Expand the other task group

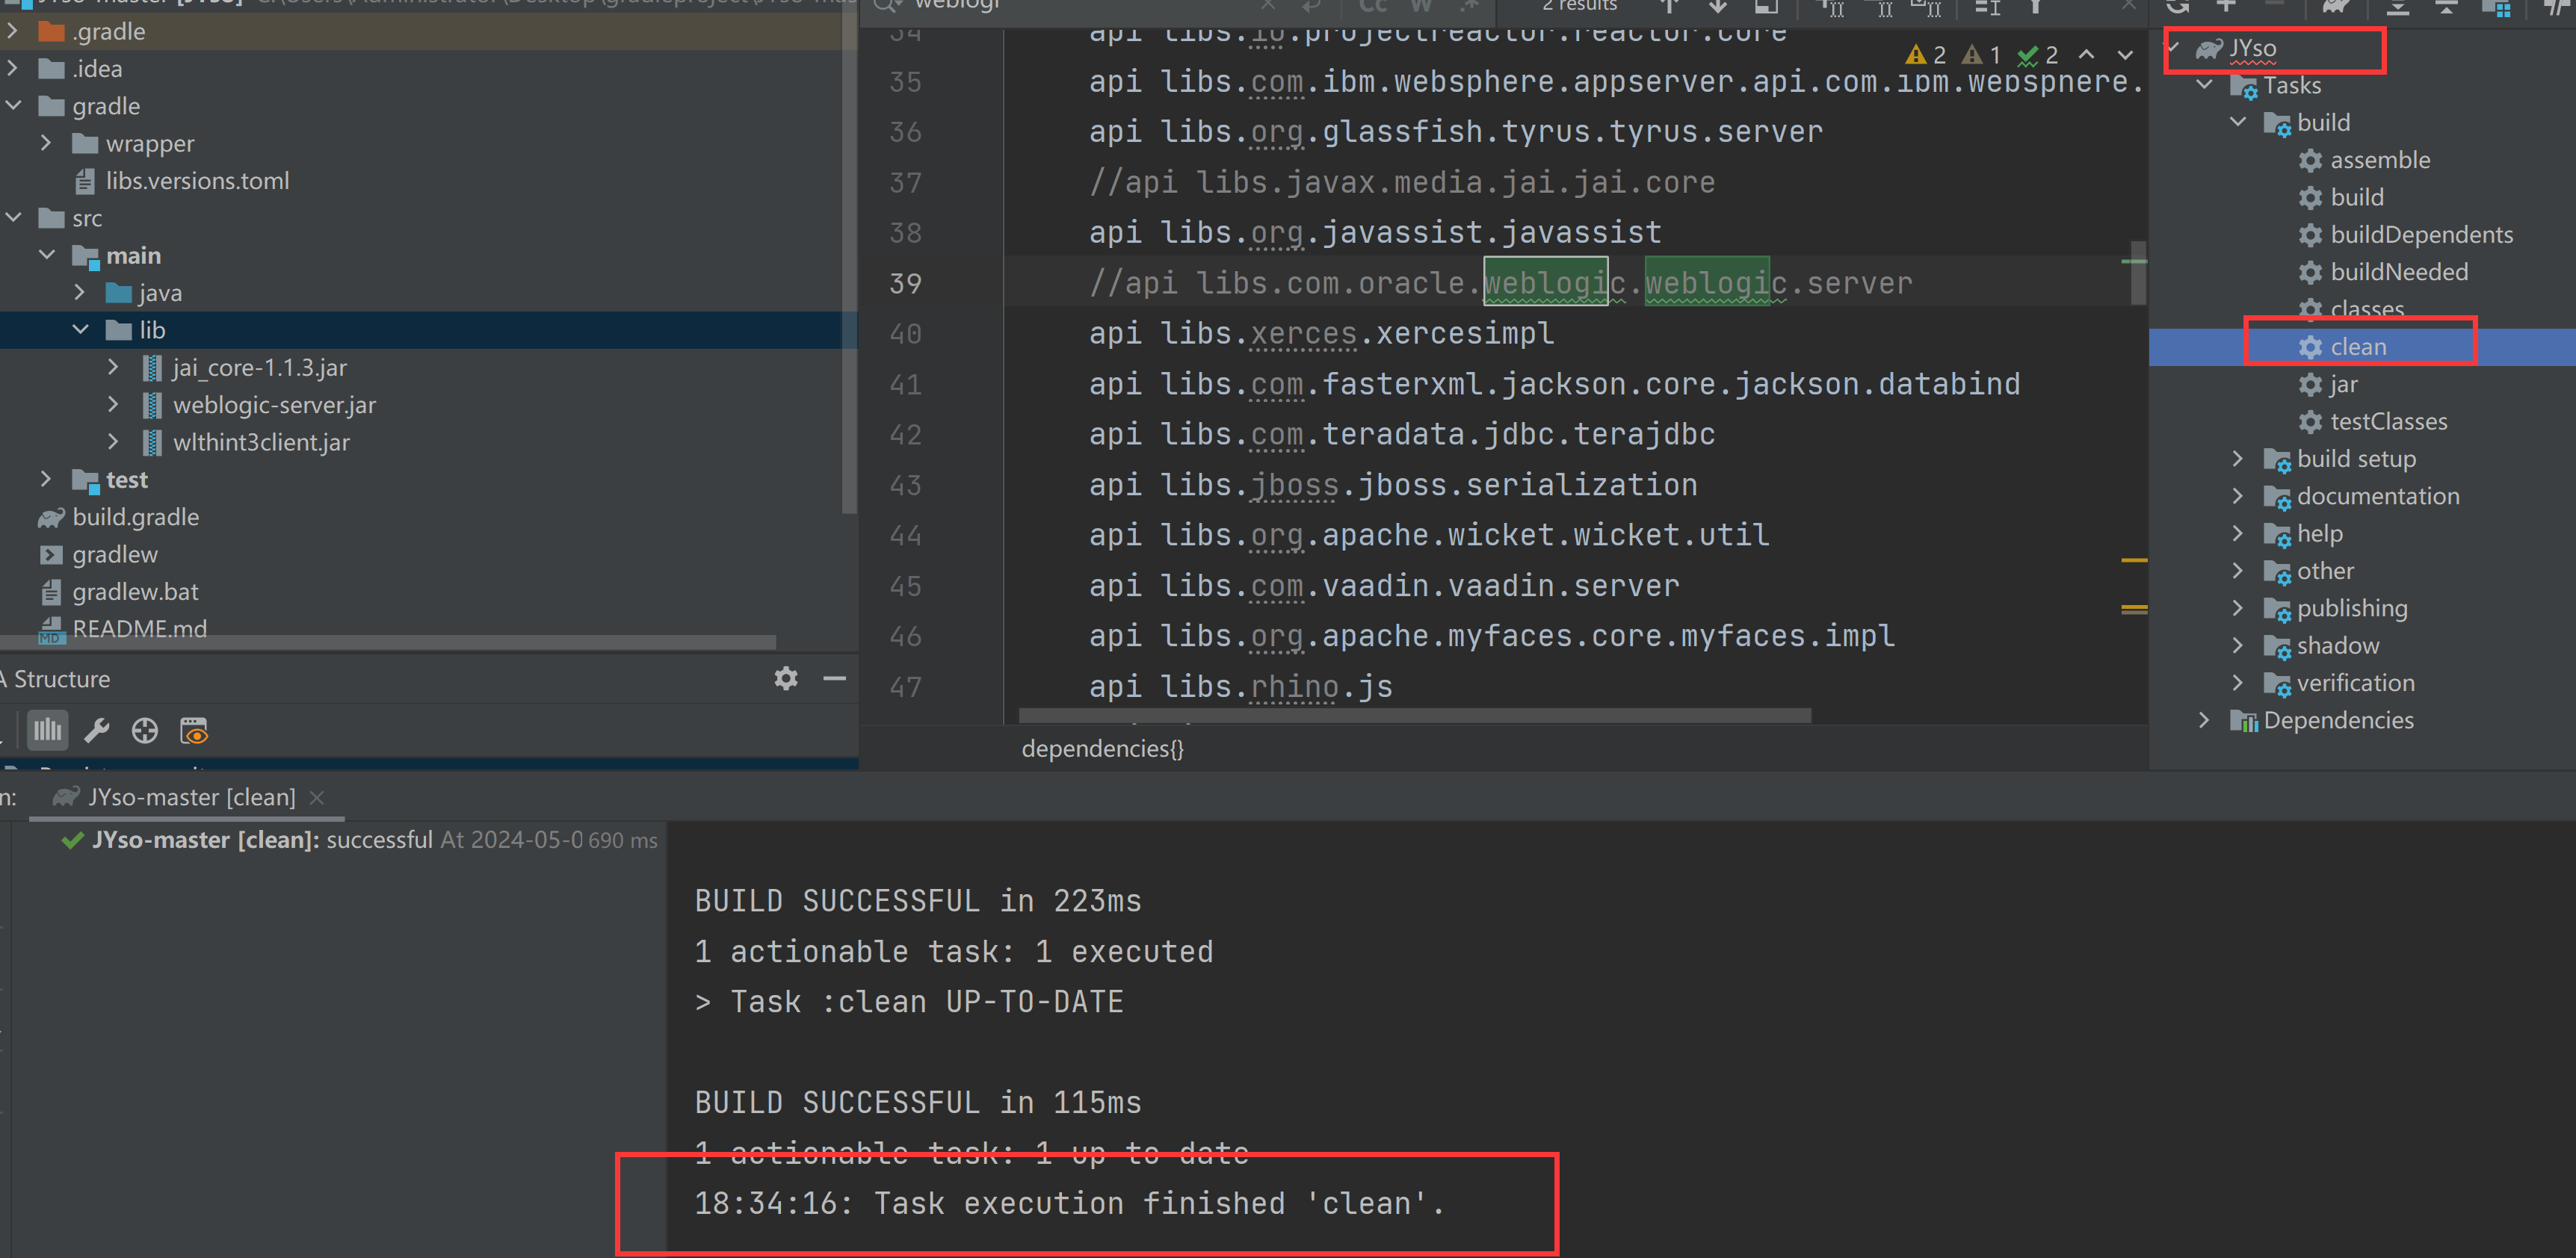click(2238, 571)
